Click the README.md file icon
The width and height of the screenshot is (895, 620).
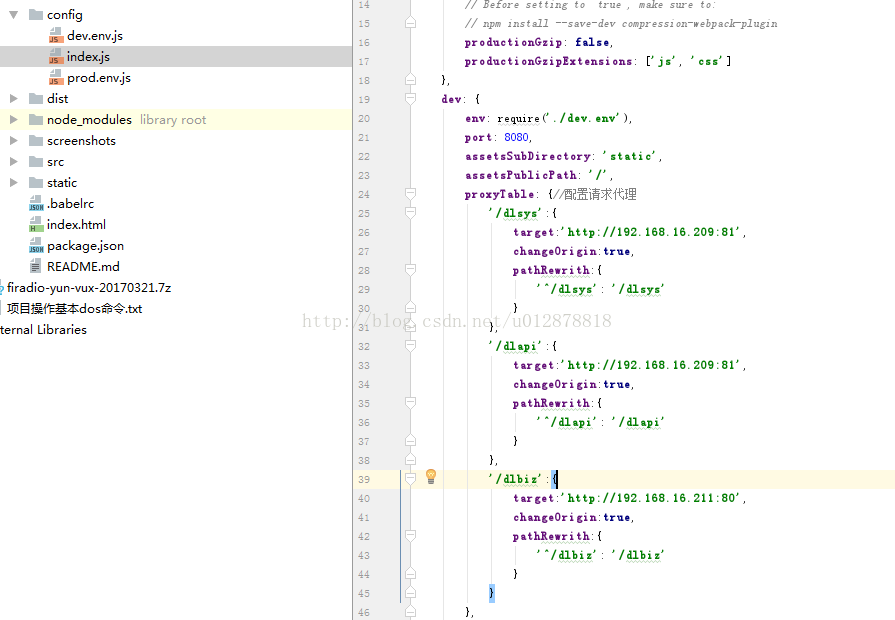[35, 267]
